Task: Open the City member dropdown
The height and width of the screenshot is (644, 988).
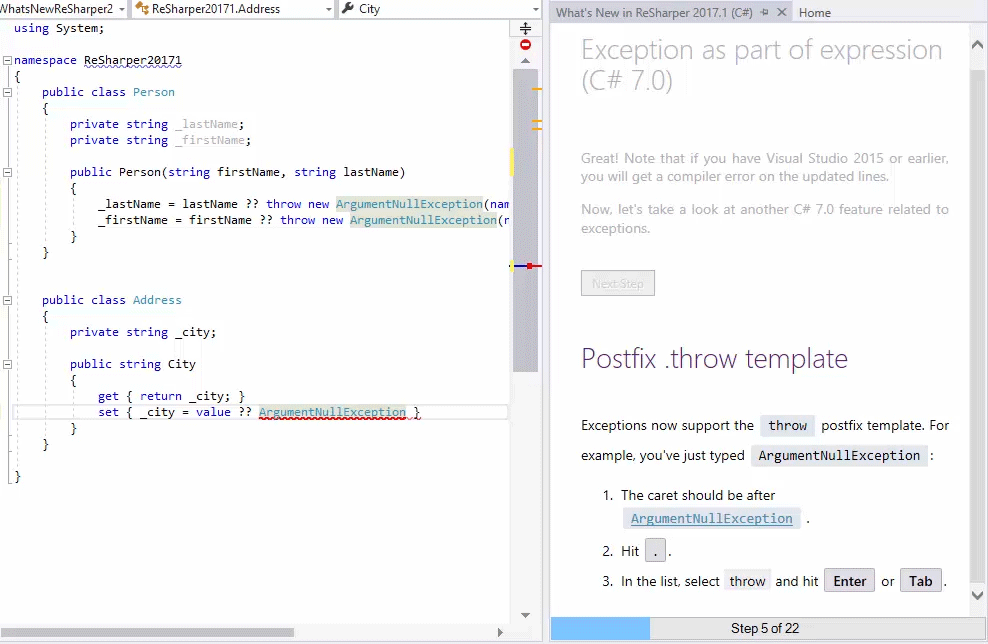Action: (537, 8)
